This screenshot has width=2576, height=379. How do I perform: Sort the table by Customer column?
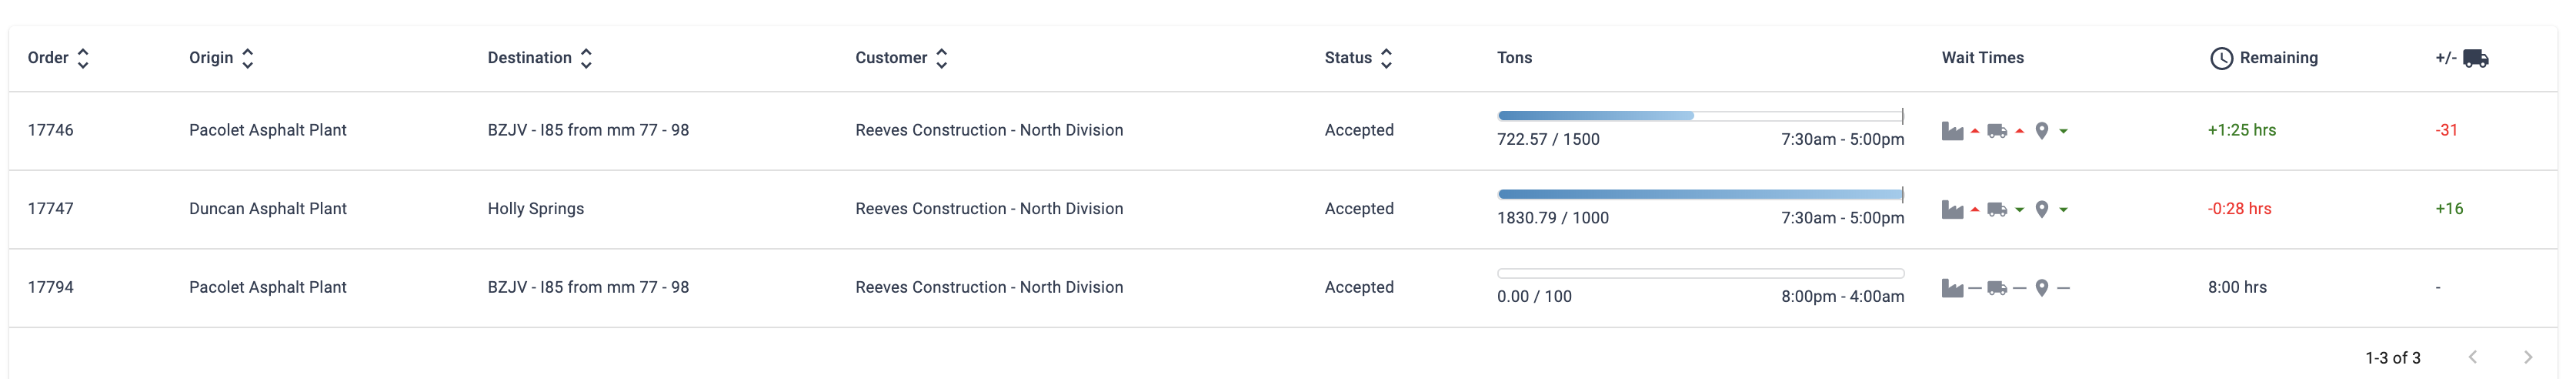coord(942,58)
